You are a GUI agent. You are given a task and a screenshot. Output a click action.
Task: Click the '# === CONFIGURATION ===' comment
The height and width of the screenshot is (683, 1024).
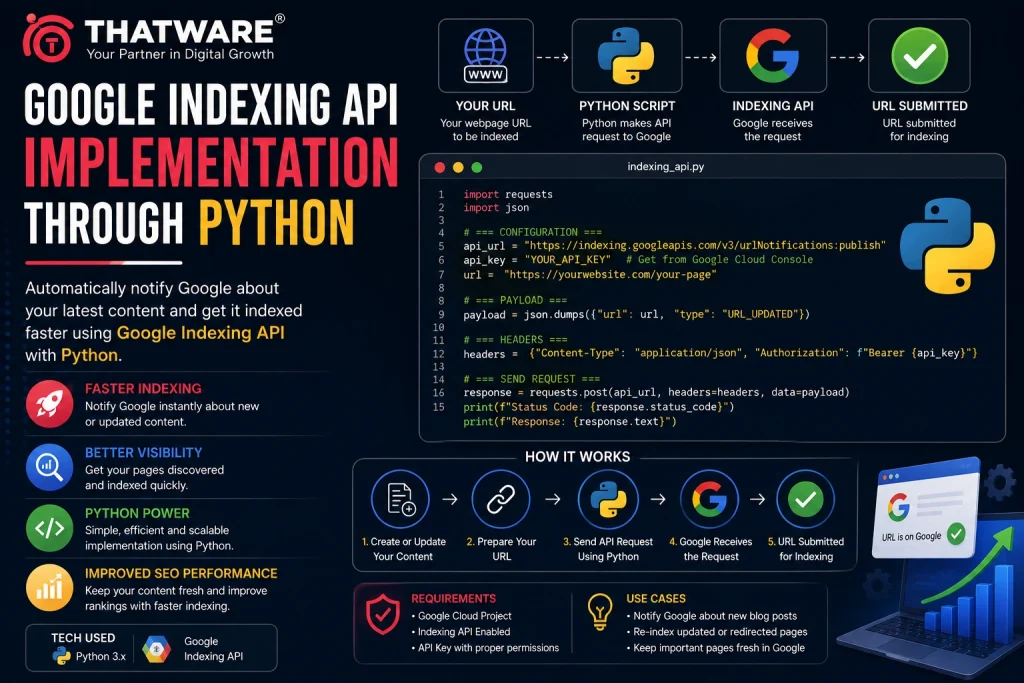pyautogui.click(x=533, y=232)
